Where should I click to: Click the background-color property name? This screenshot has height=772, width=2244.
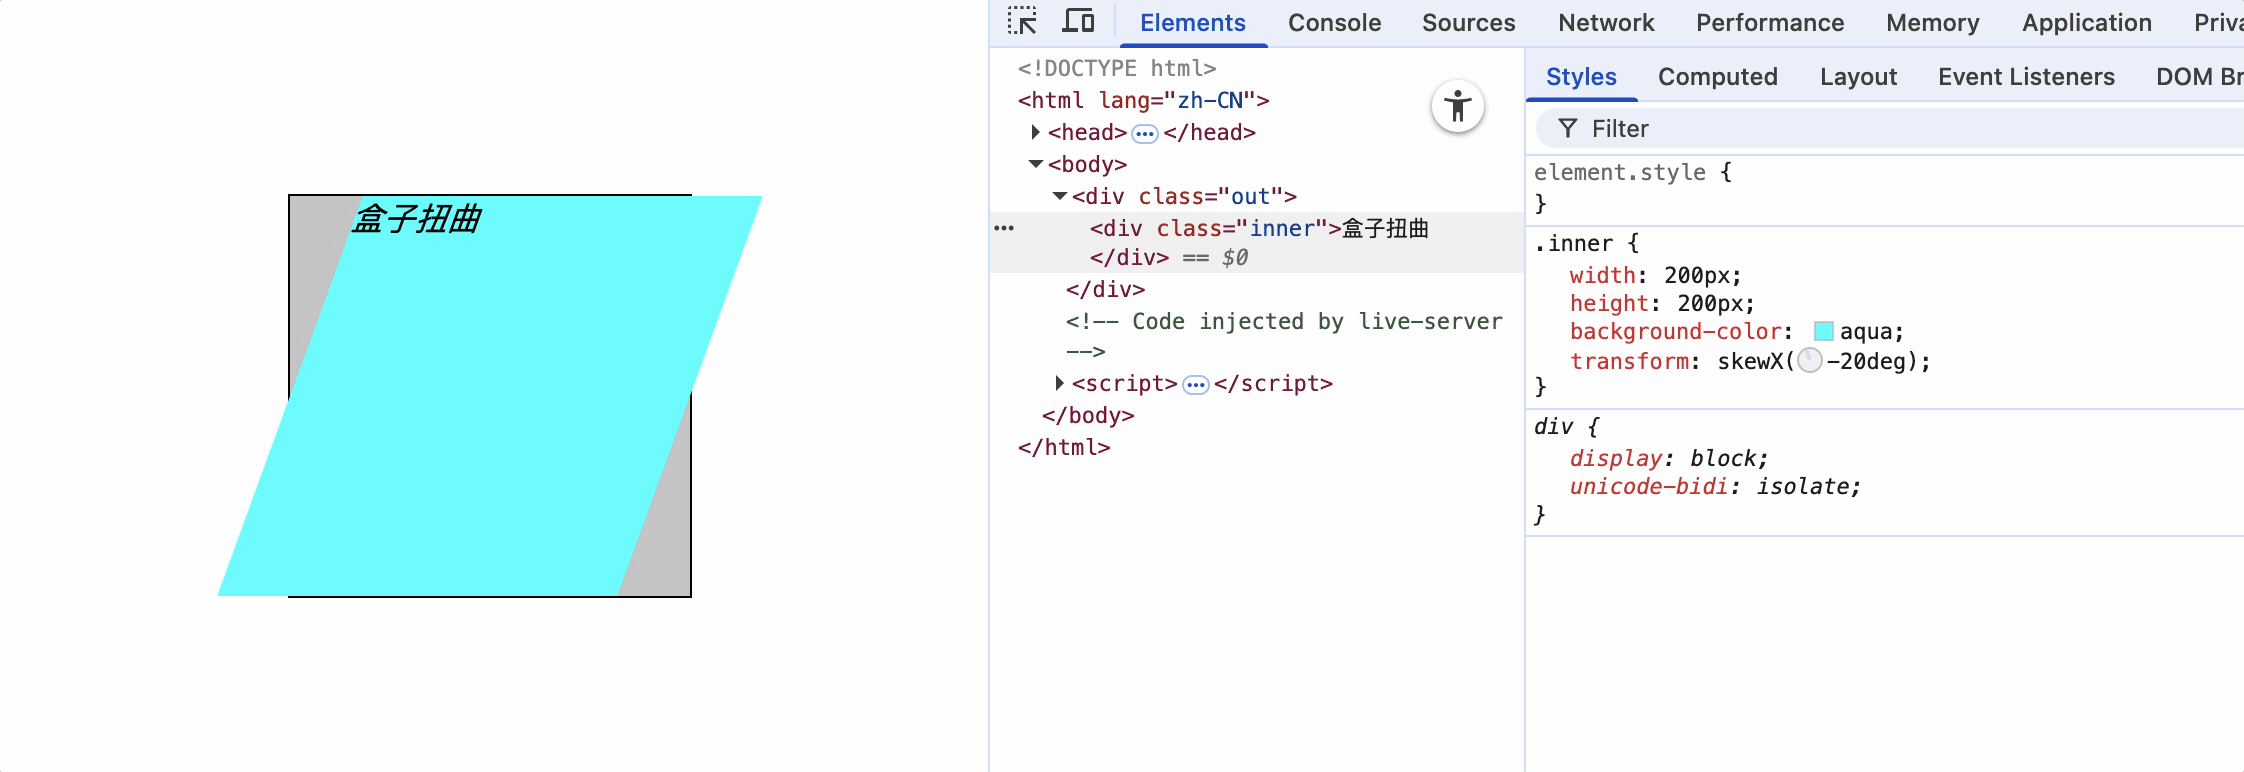[1676, 331]
